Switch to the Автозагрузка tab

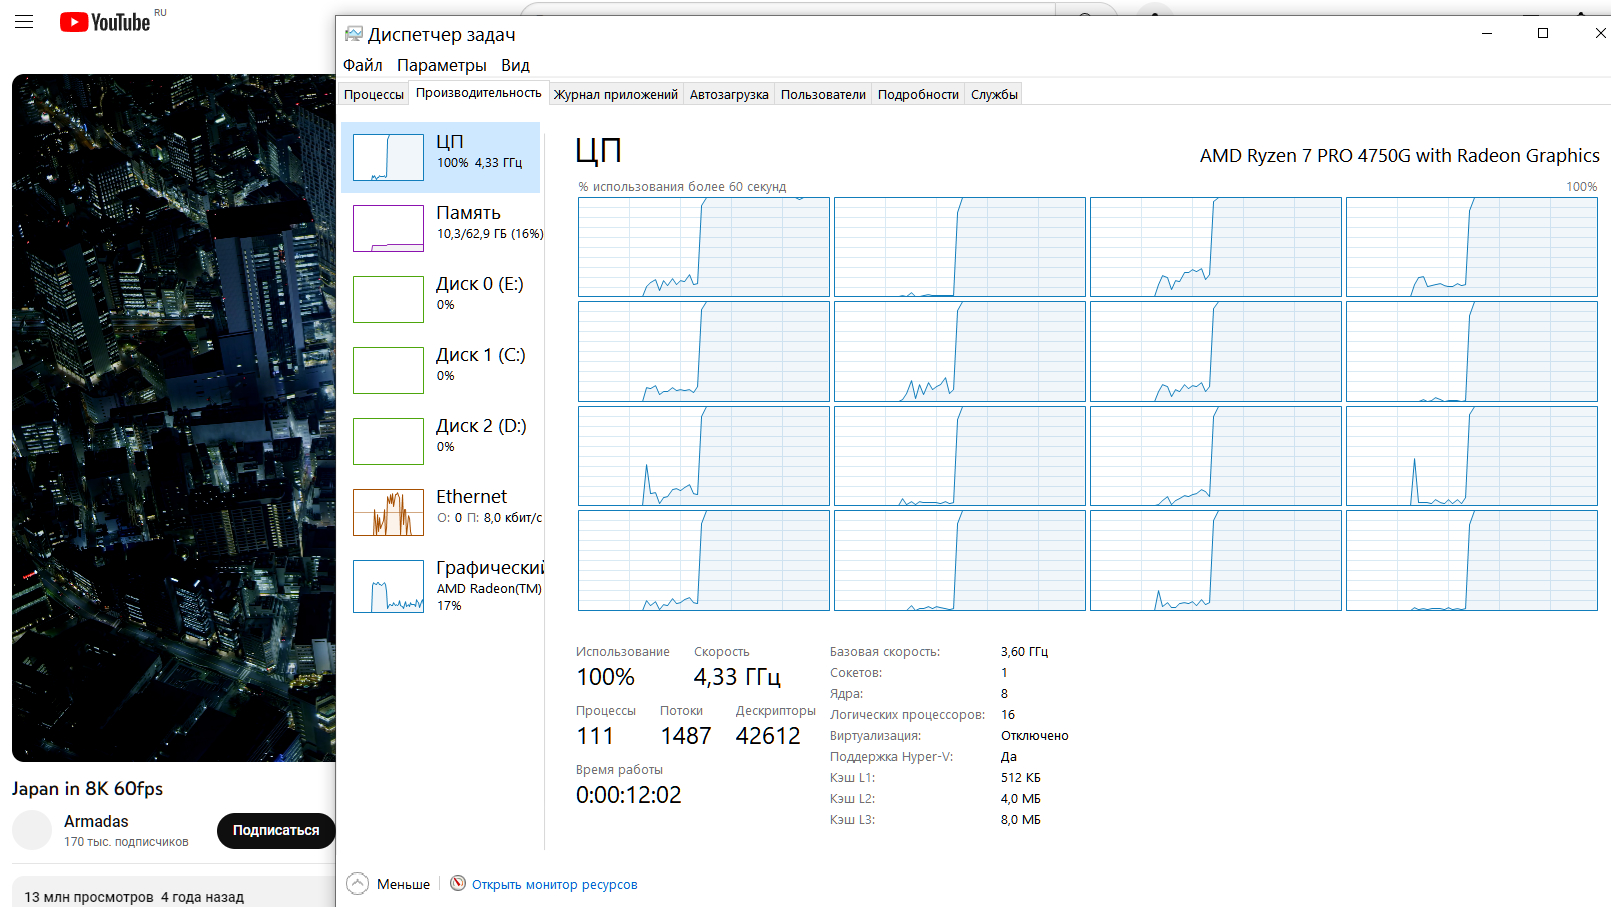tap(729, 94)
